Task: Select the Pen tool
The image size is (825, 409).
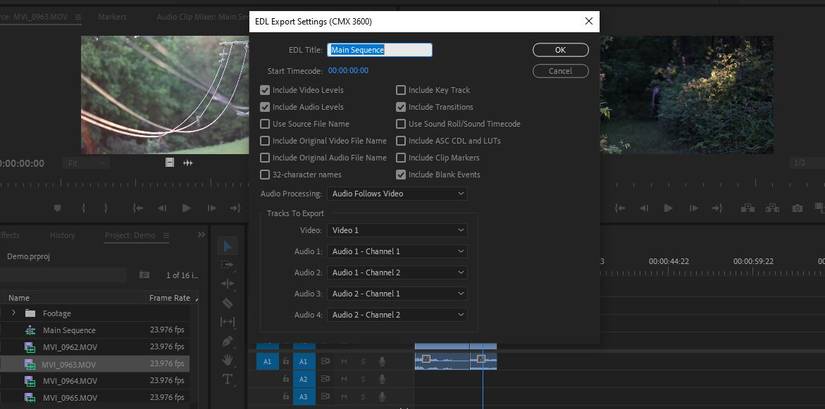Action: pos(228,341)
